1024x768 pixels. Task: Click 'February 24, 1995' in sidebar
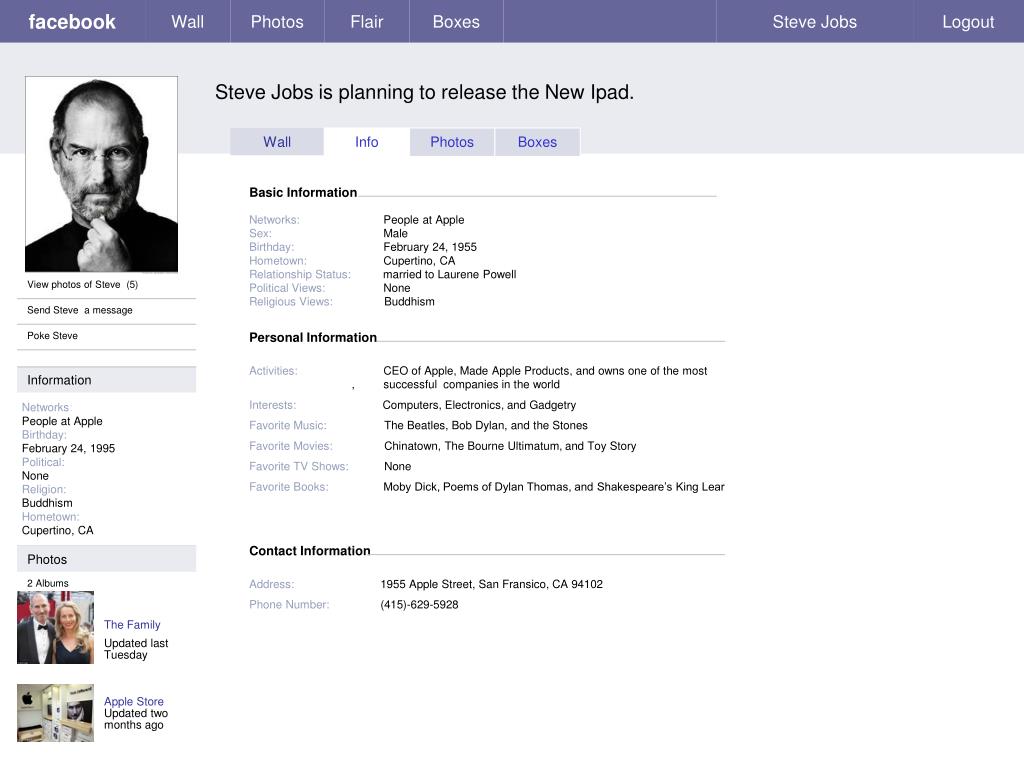click(69, 448)
